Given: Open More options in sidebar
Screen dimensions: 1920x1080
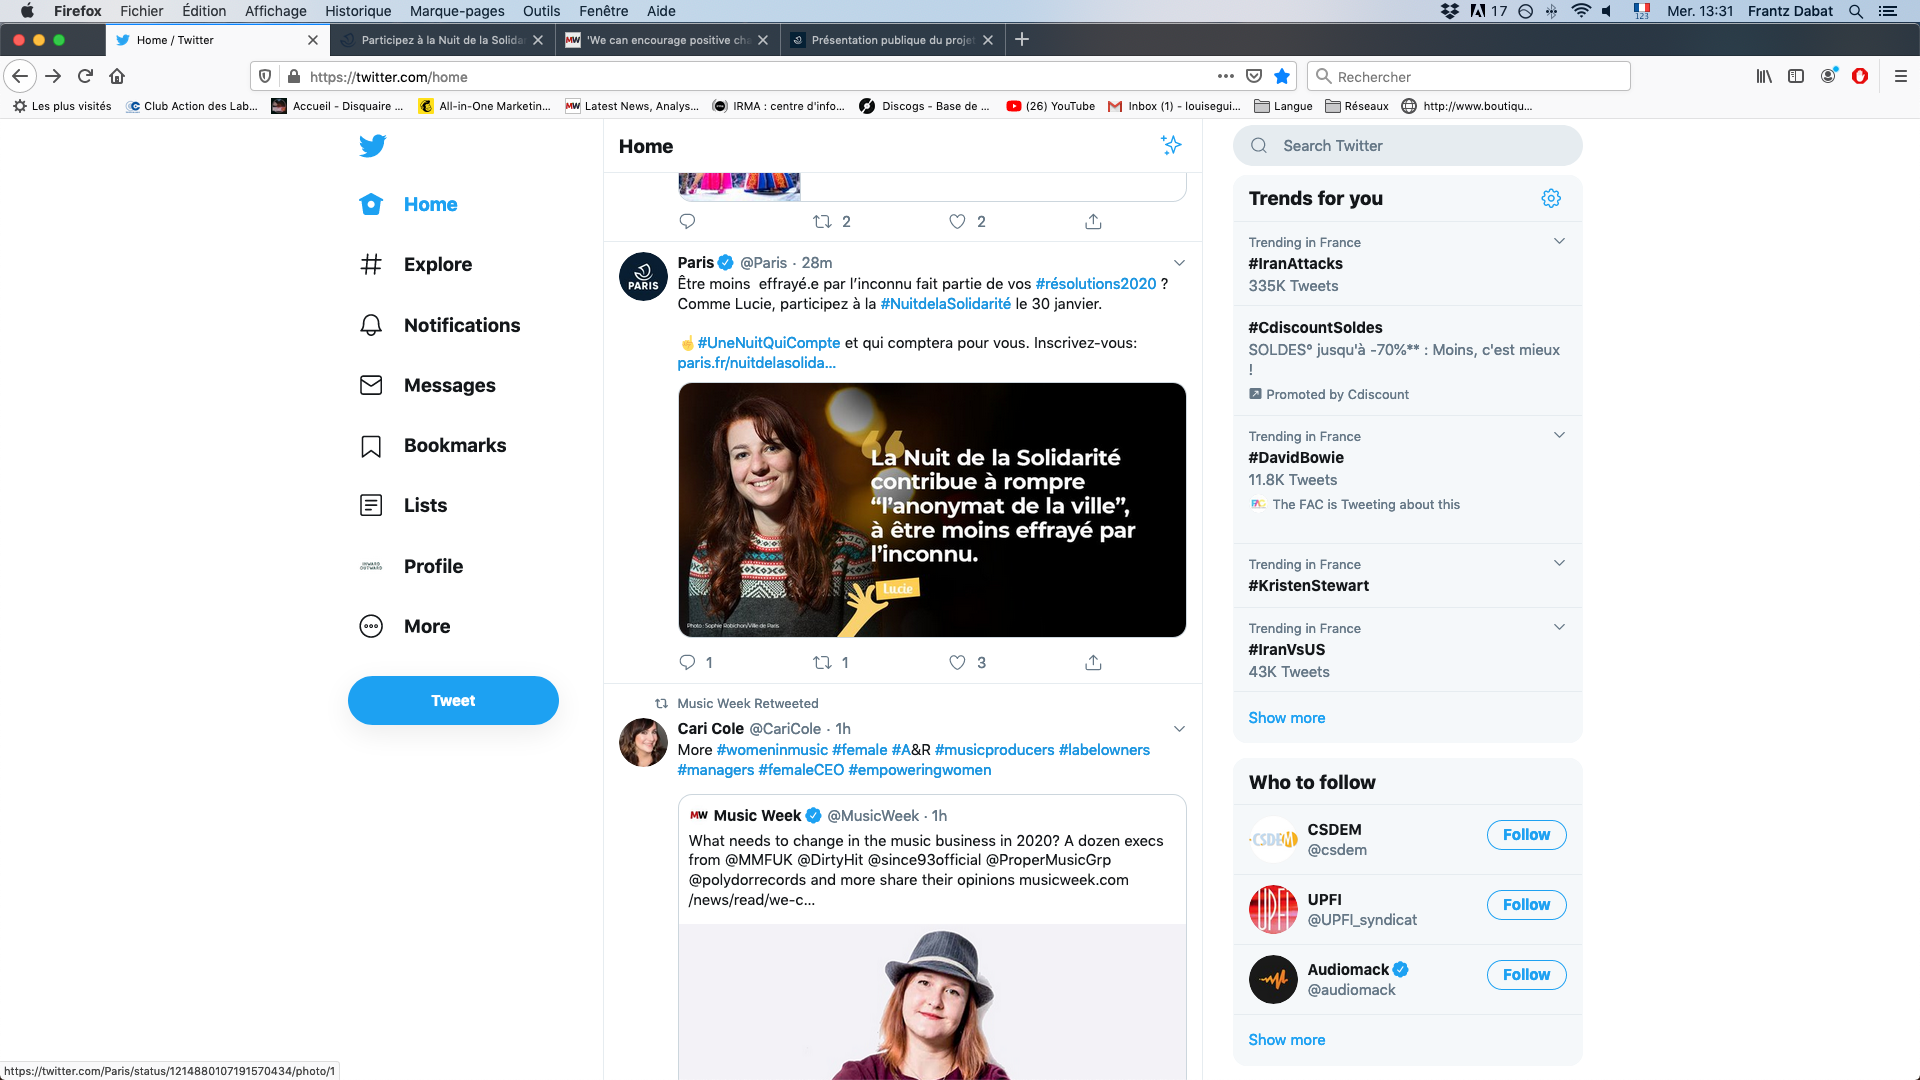Looking at the screenshot, I should pos(405,626).
